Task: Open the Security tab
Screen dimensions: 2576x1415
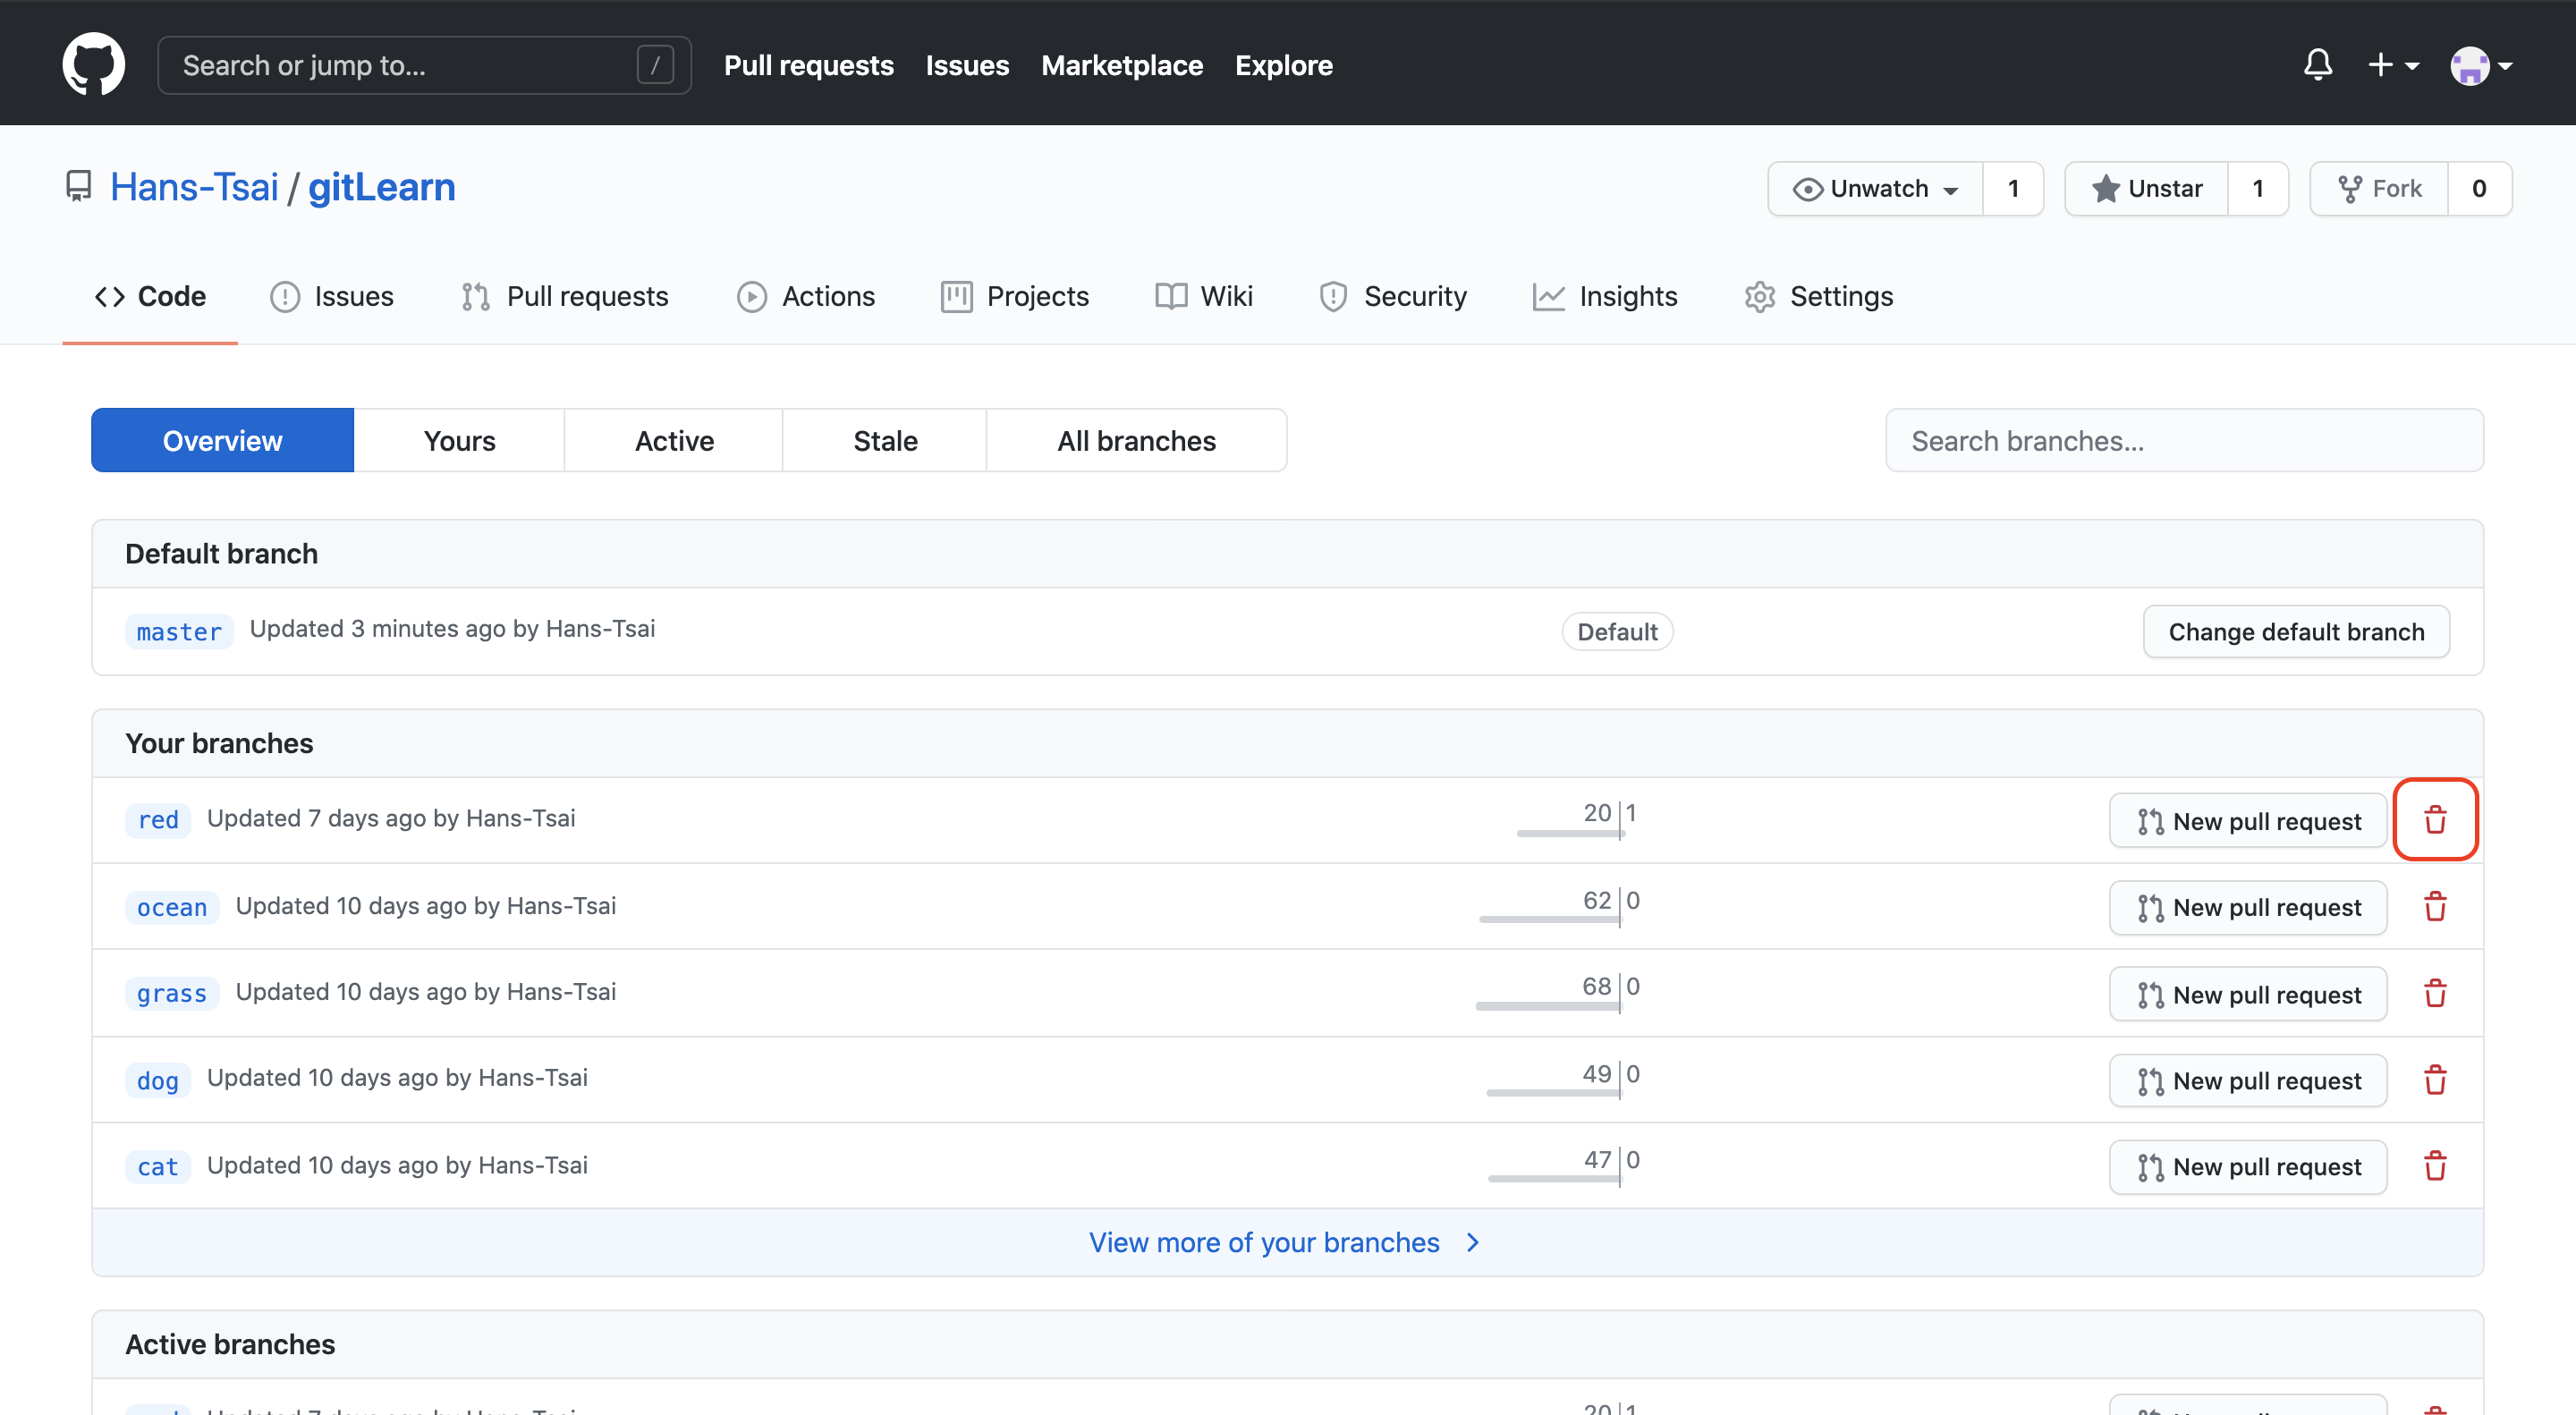Action: pyautogui.click(x=1392, y=296)
